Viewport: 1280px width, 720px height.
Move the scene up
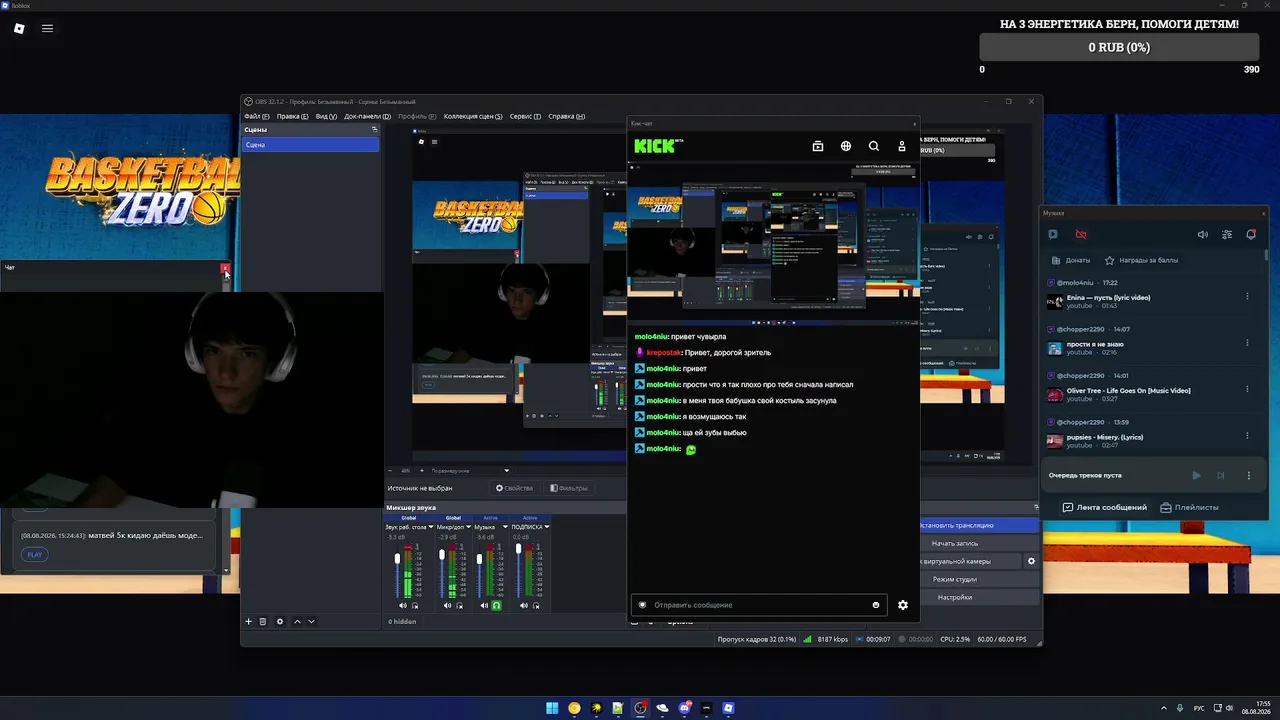click(297, 622)
